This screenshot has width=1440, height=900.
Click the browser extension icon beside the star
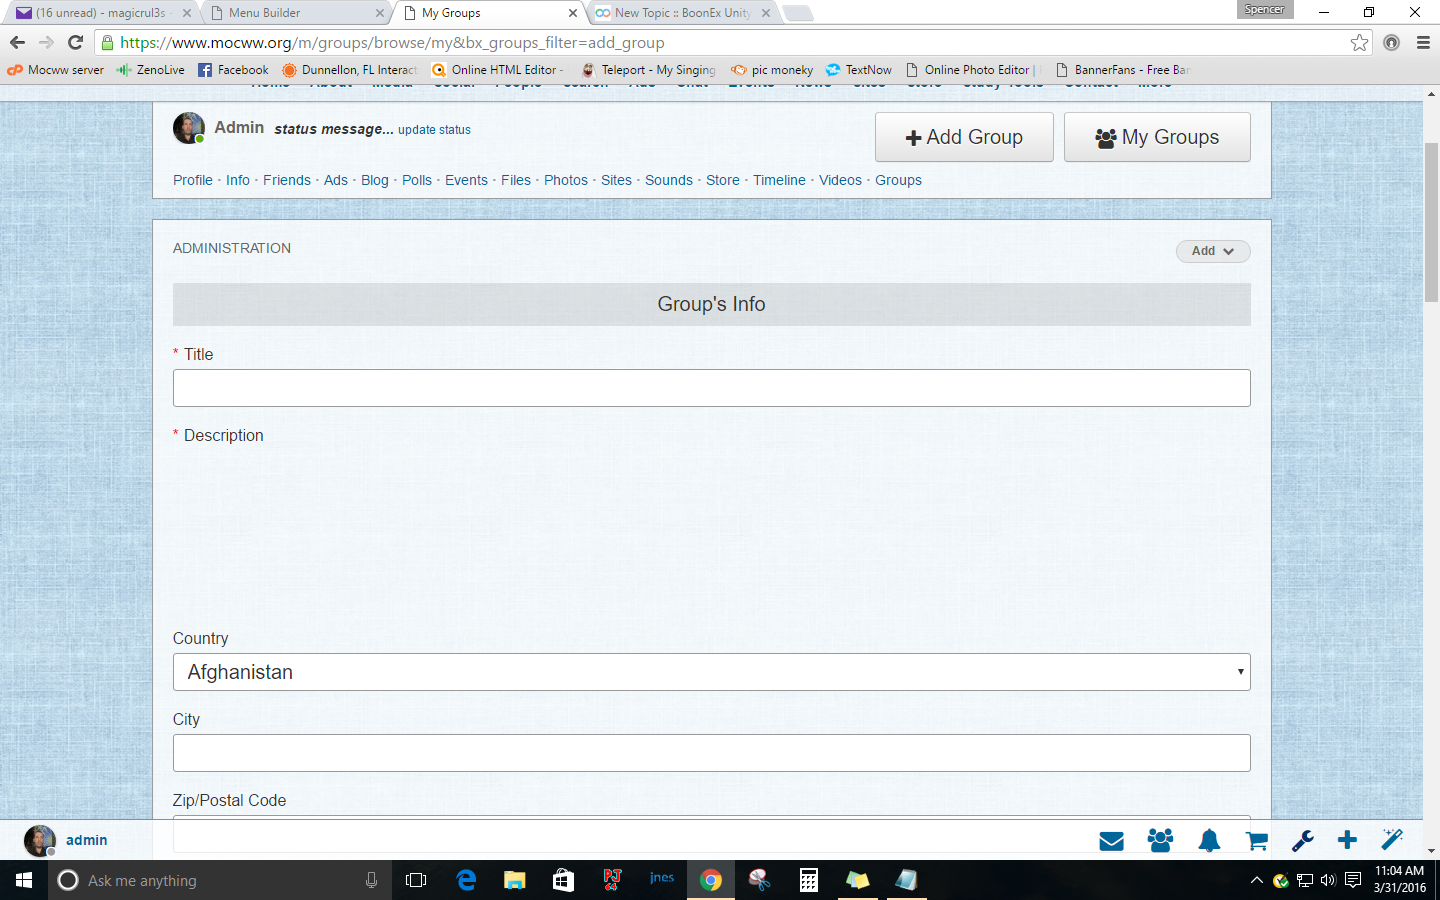[x=1391, y=43]
